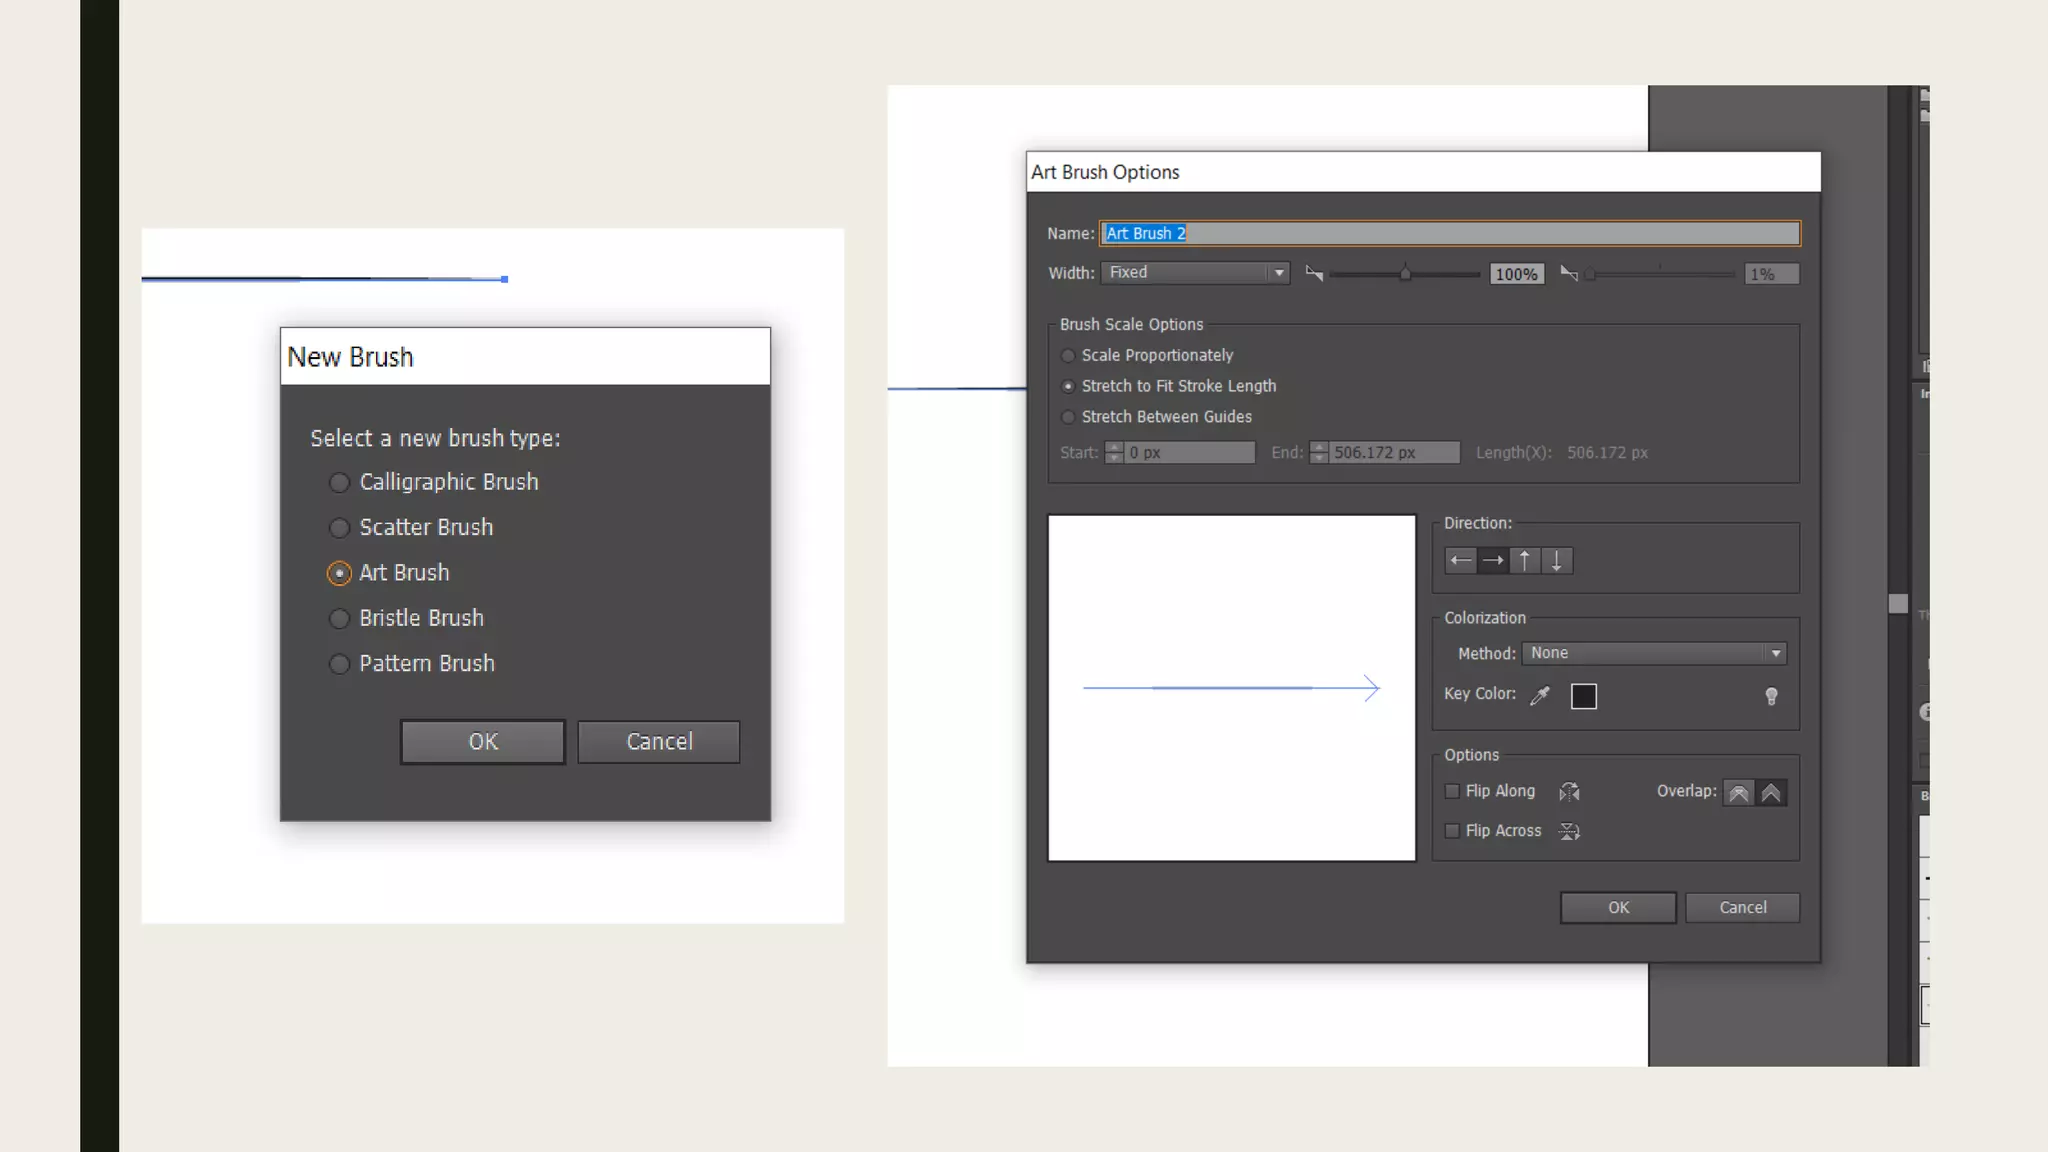This screenshot has height=1152, width=2048.
Task: Cancel the Art Brush Options dialog
Action: tap(1742, 908)
